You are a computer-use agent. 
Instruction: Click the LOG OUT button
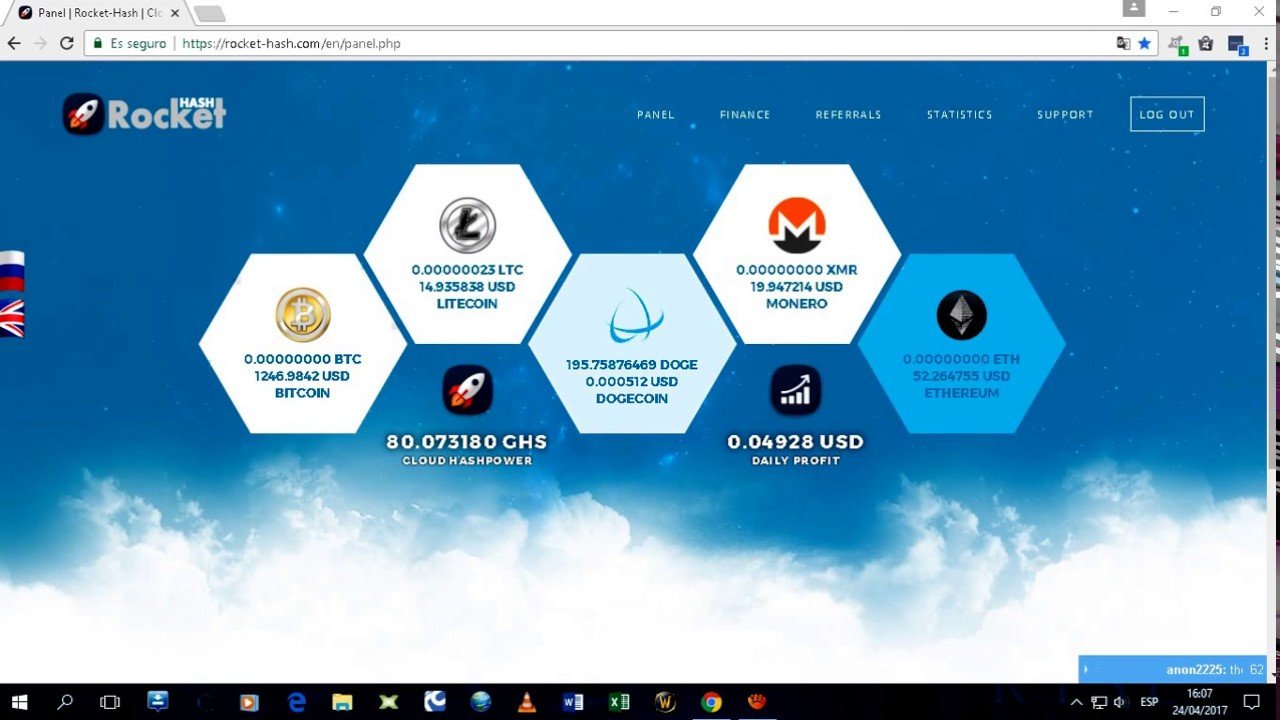point(1167,114)
